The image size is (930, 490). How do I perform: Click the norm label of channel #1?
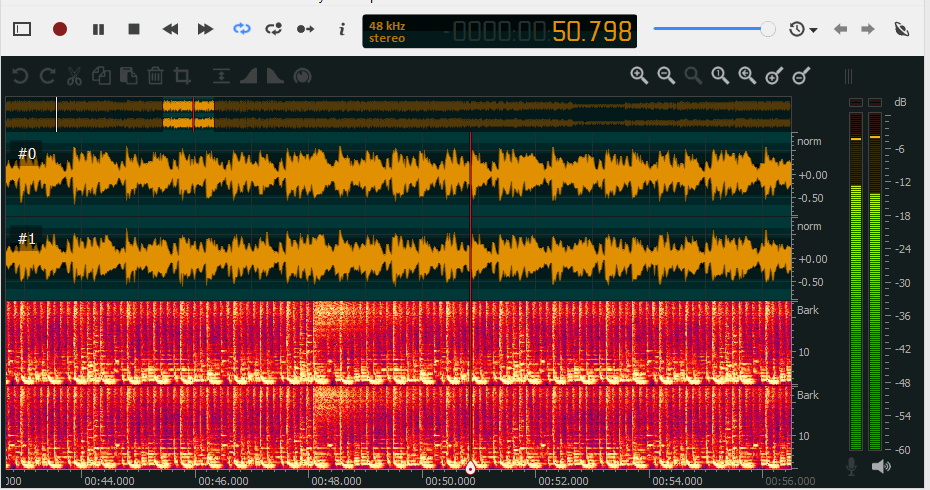click(x=809, y=226)
